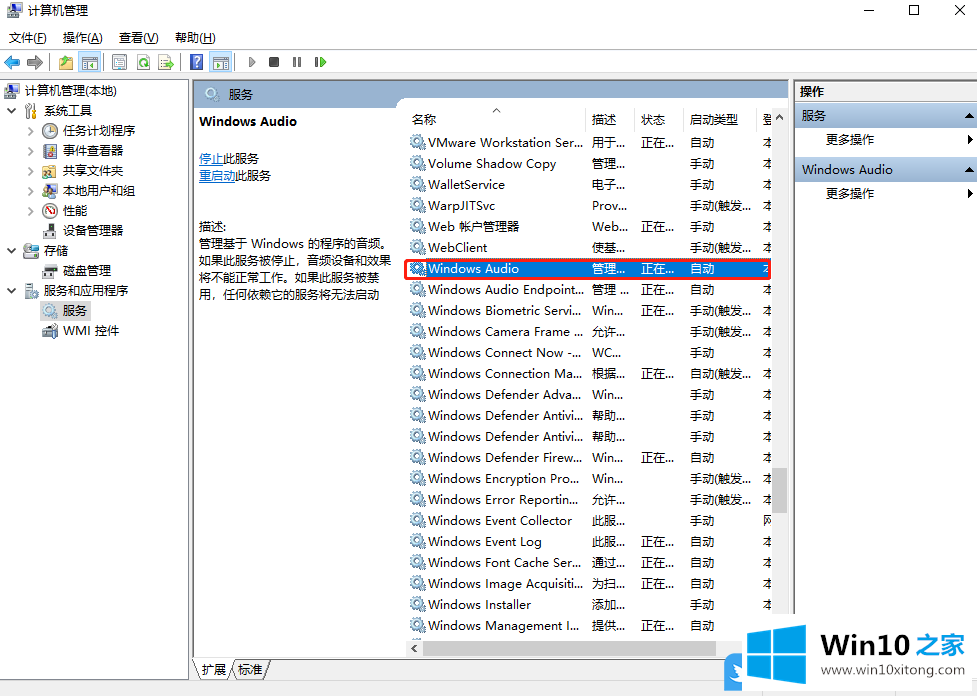Select the Windows Biometric Service row
This screenshot has width=977, height=696.
pyautogui.click(x=589, y=311)
